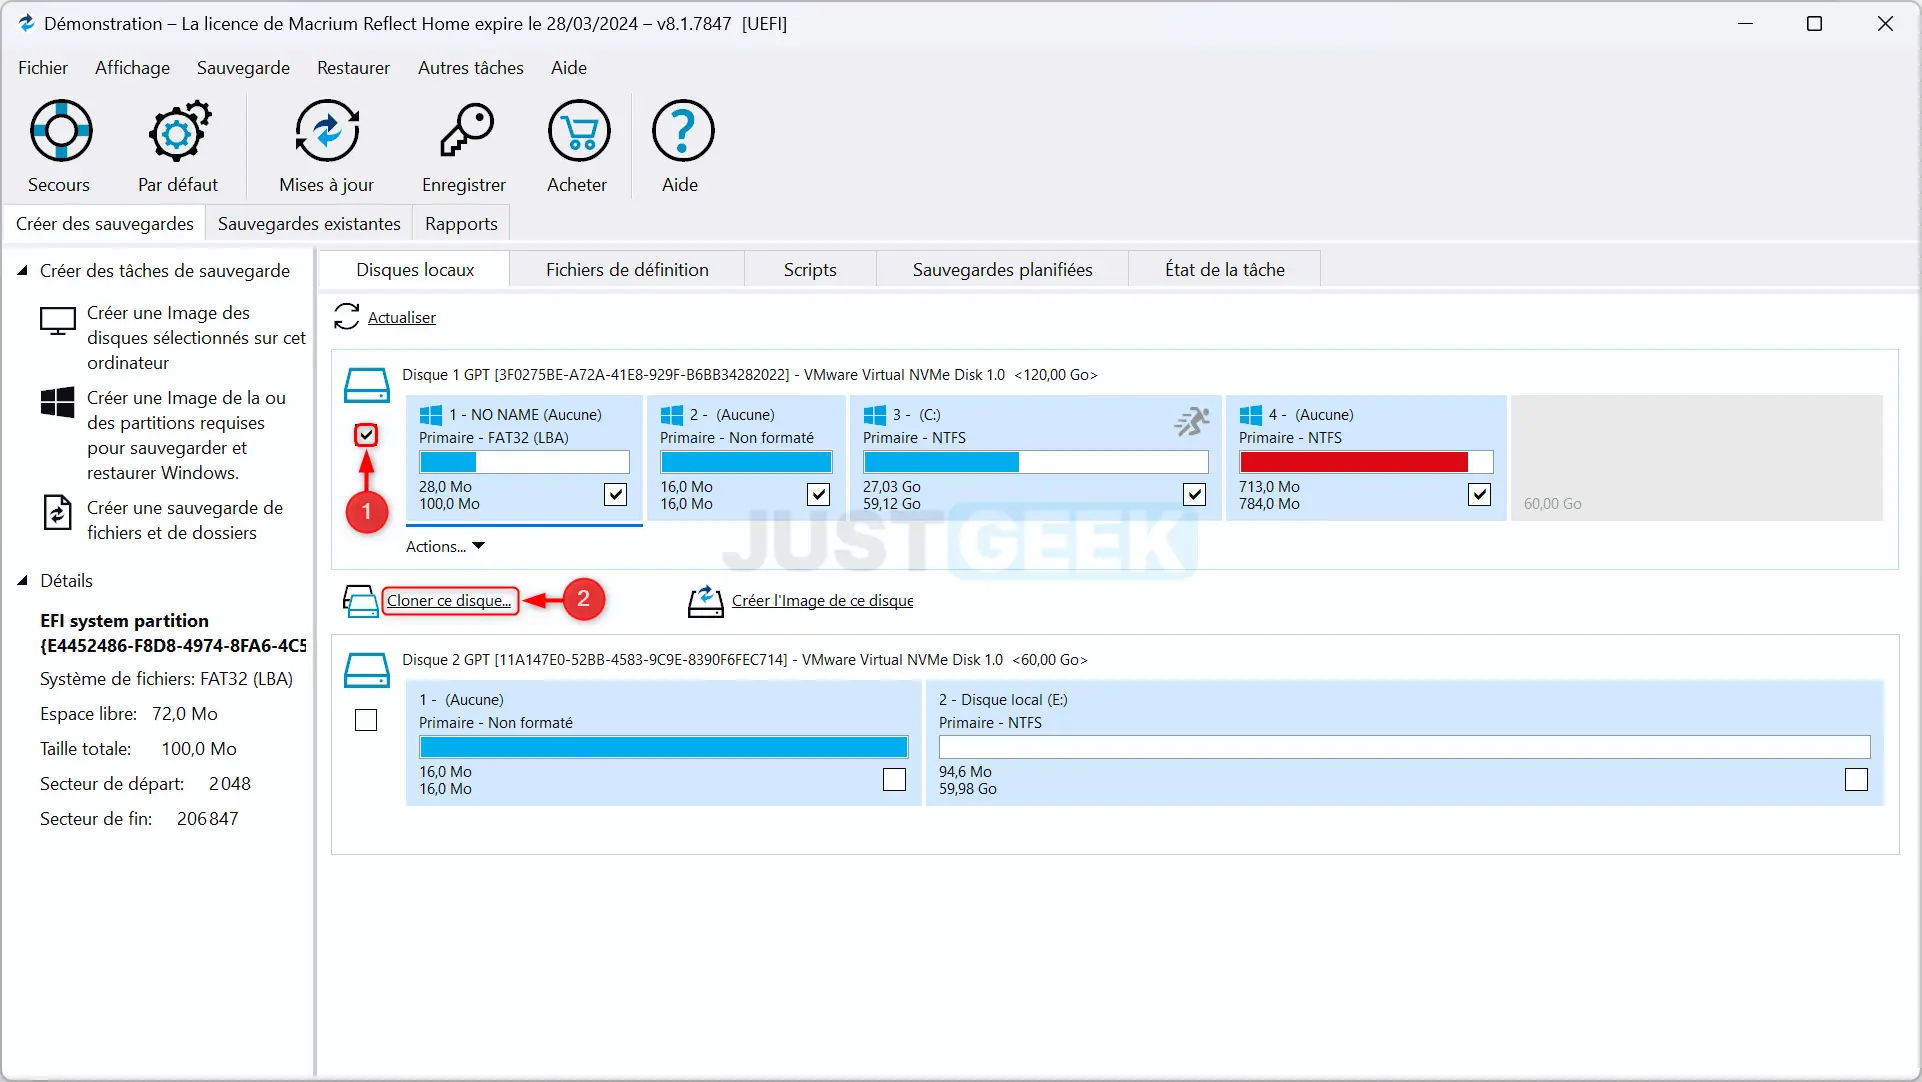This screenshot has height=1082, width=1922.
Task: Open the Affichage menu
Action: pyautogui.click(x=132, y=67)
